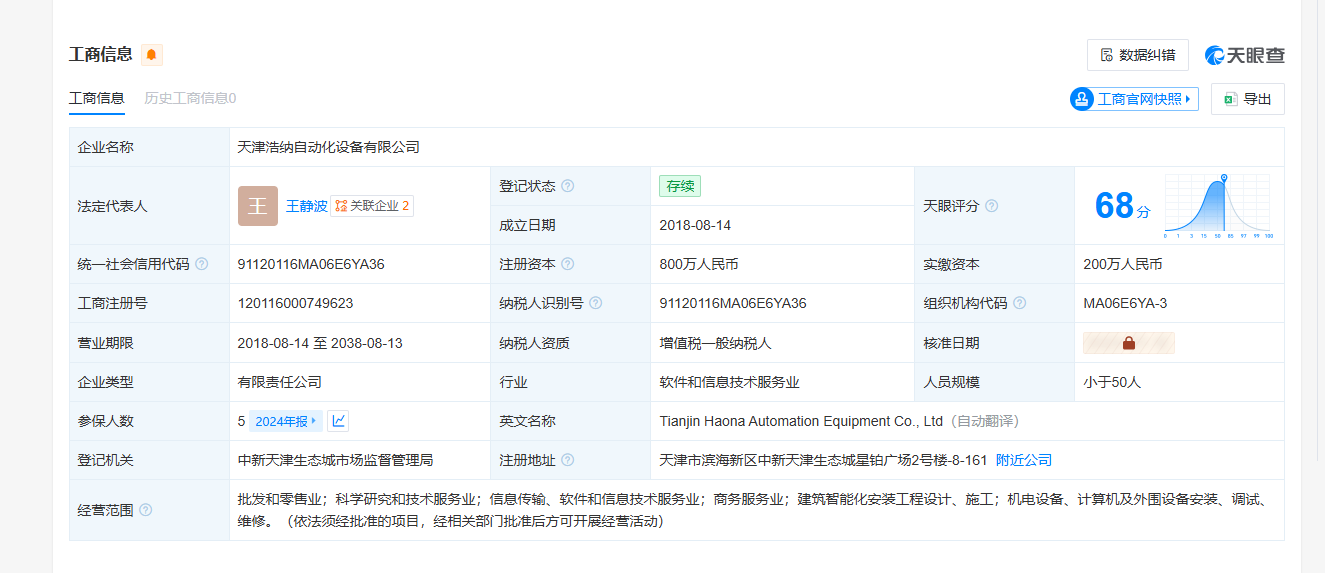Select registration authority 中新天津生态城市场监督管理局
Screen dimensions: 1325x573
tap(335, 460)
